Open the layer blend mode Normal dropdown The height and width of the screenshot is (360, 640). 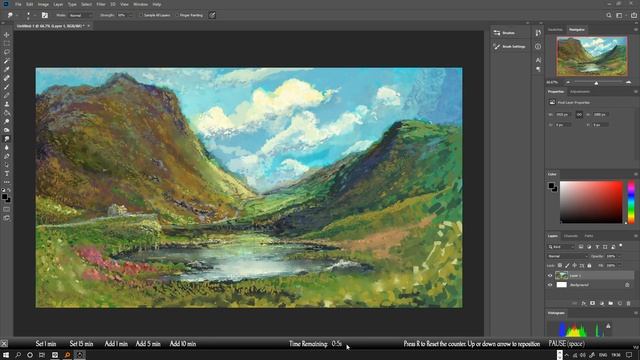[x=567, y=256]
